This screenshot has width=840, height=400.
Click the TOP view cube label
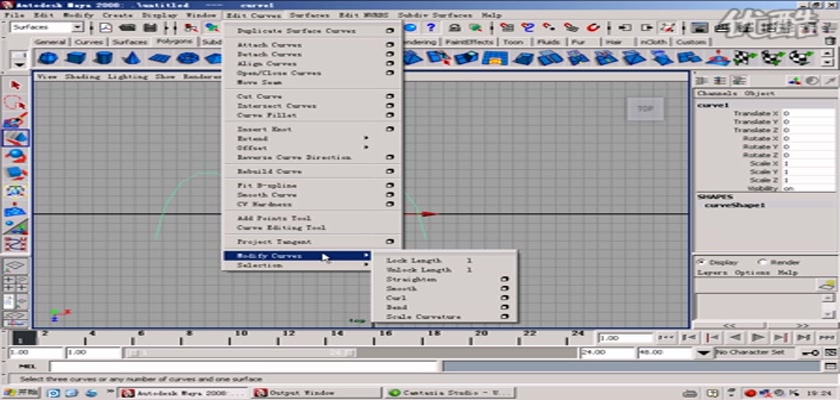tap(645, 108)
